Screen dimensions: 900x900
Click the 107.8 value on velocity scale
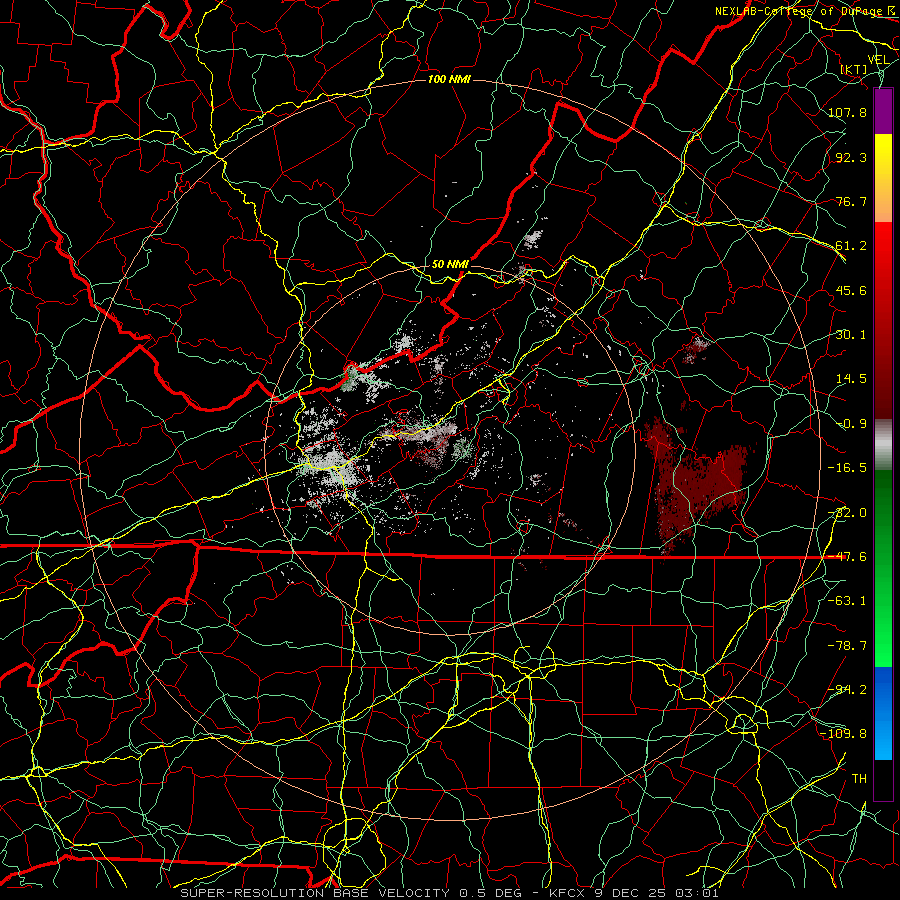(x=847, y=112)
